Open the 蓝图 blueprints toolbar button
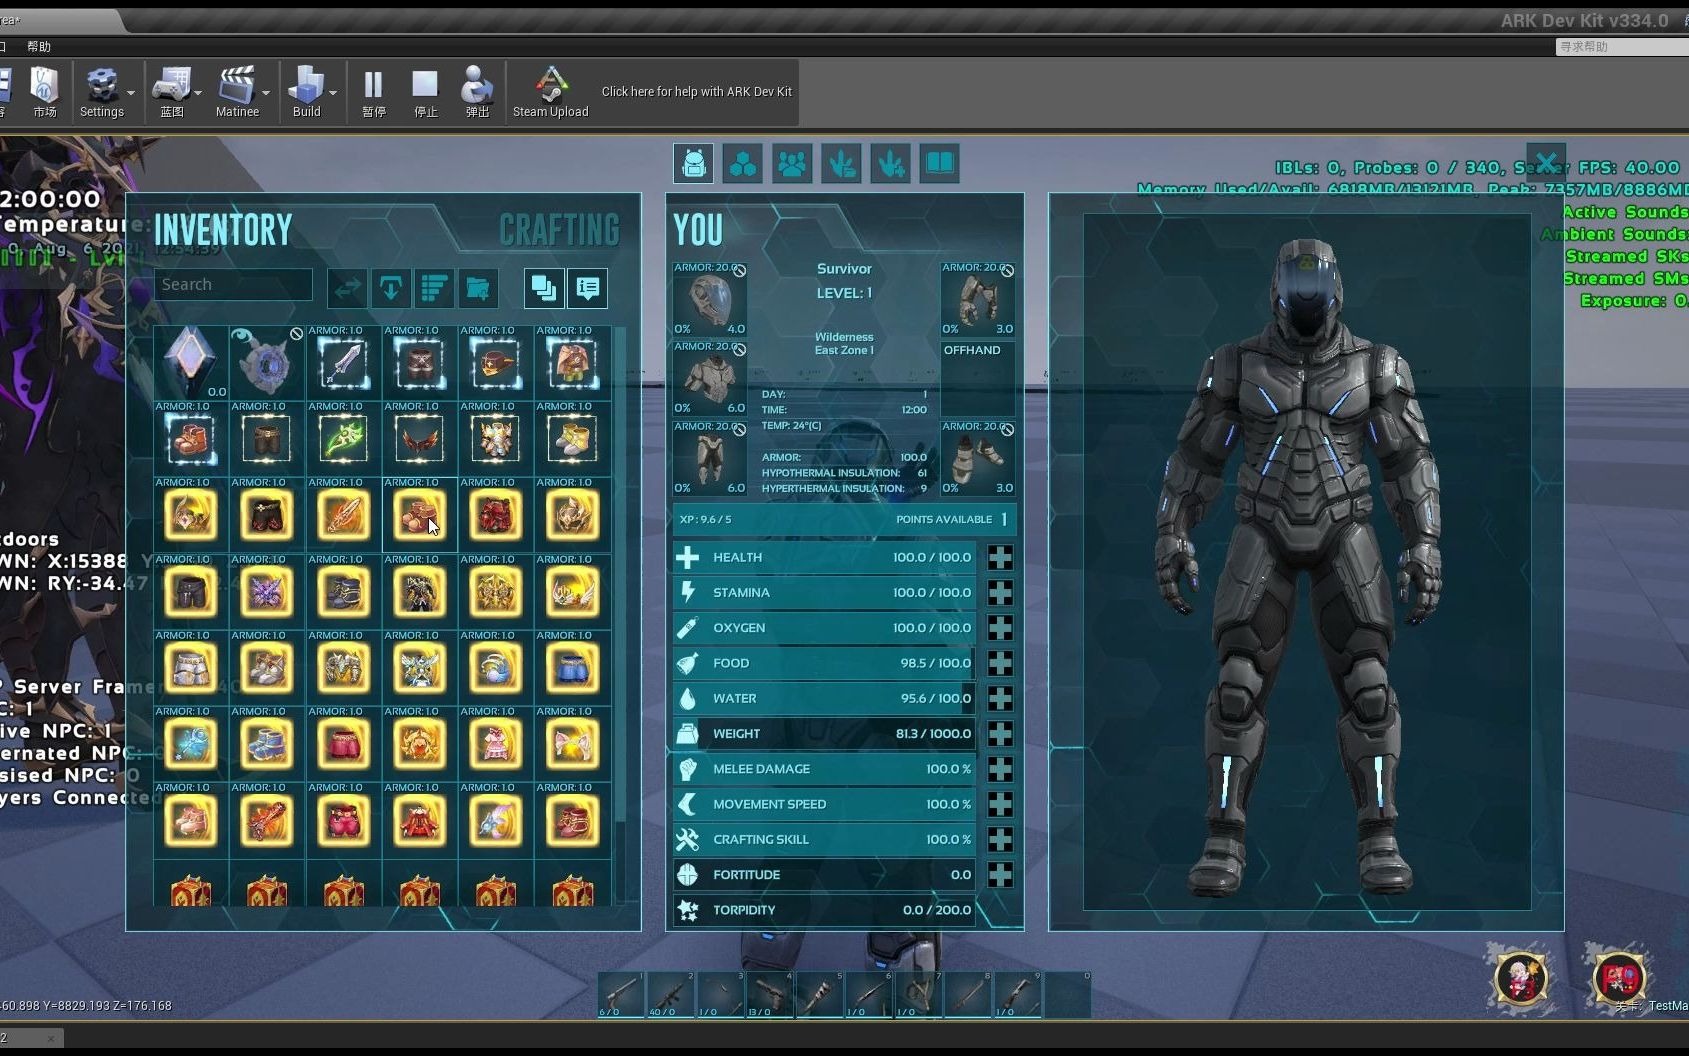The image size is (1689, 1056). [x=172, y=92]
